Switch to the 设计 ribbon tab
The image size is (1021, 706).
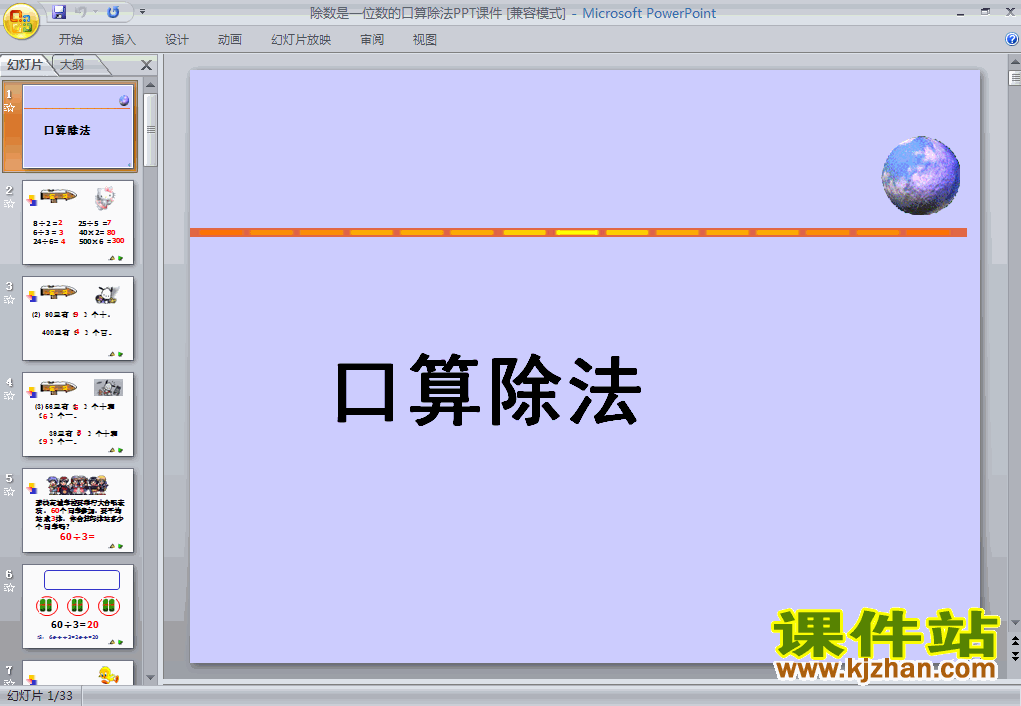[x=176, y=40]
